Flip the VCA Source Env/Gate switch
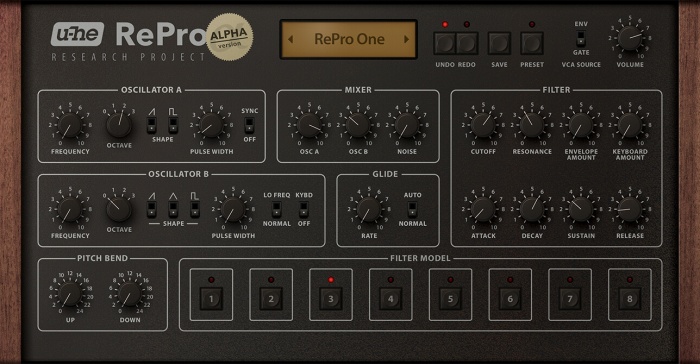Viewport: 700px width, 364px height. [x=581, y=38]
